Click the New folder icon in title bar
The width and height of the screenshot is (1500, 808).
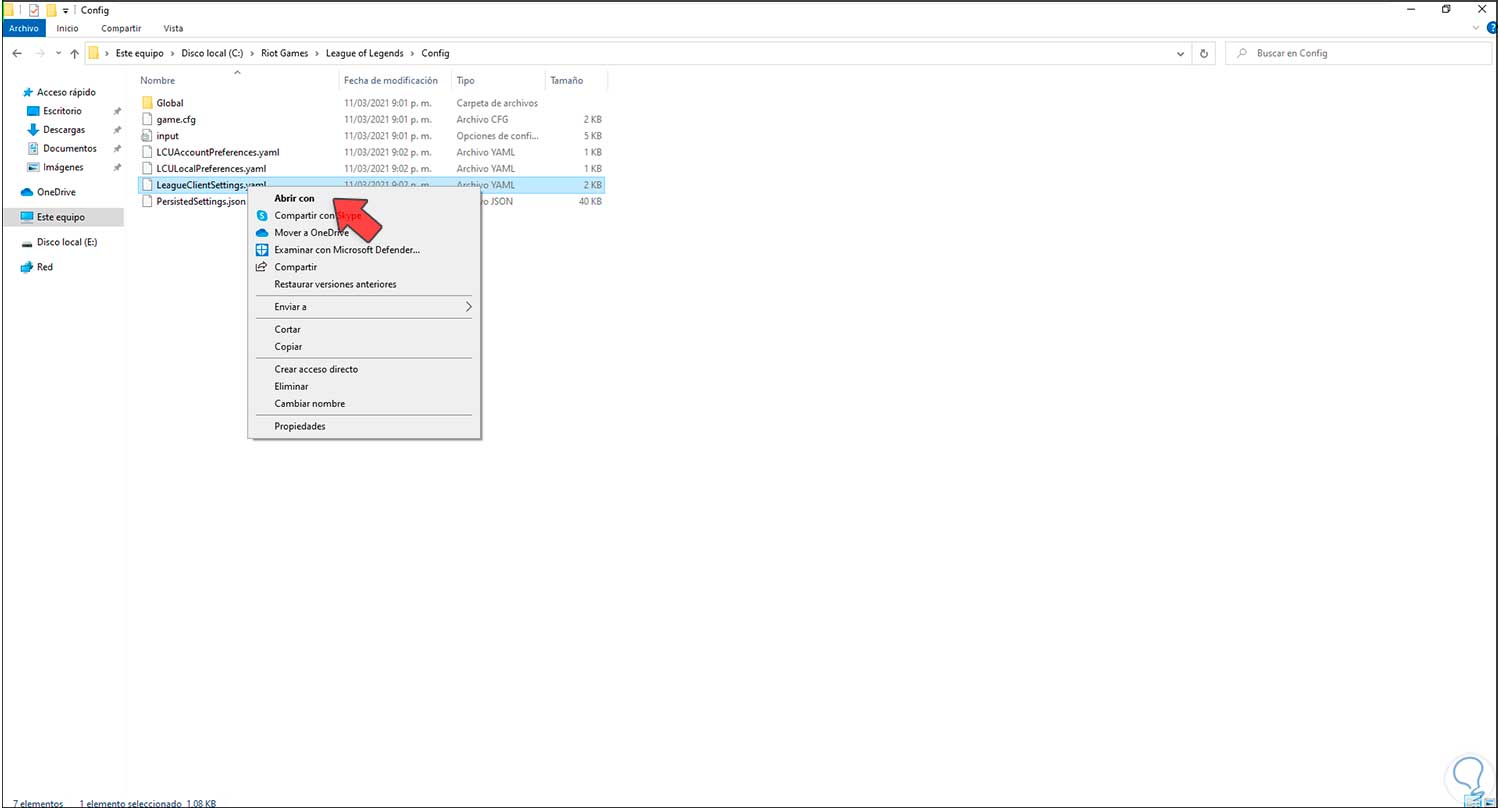coord(51,9)
